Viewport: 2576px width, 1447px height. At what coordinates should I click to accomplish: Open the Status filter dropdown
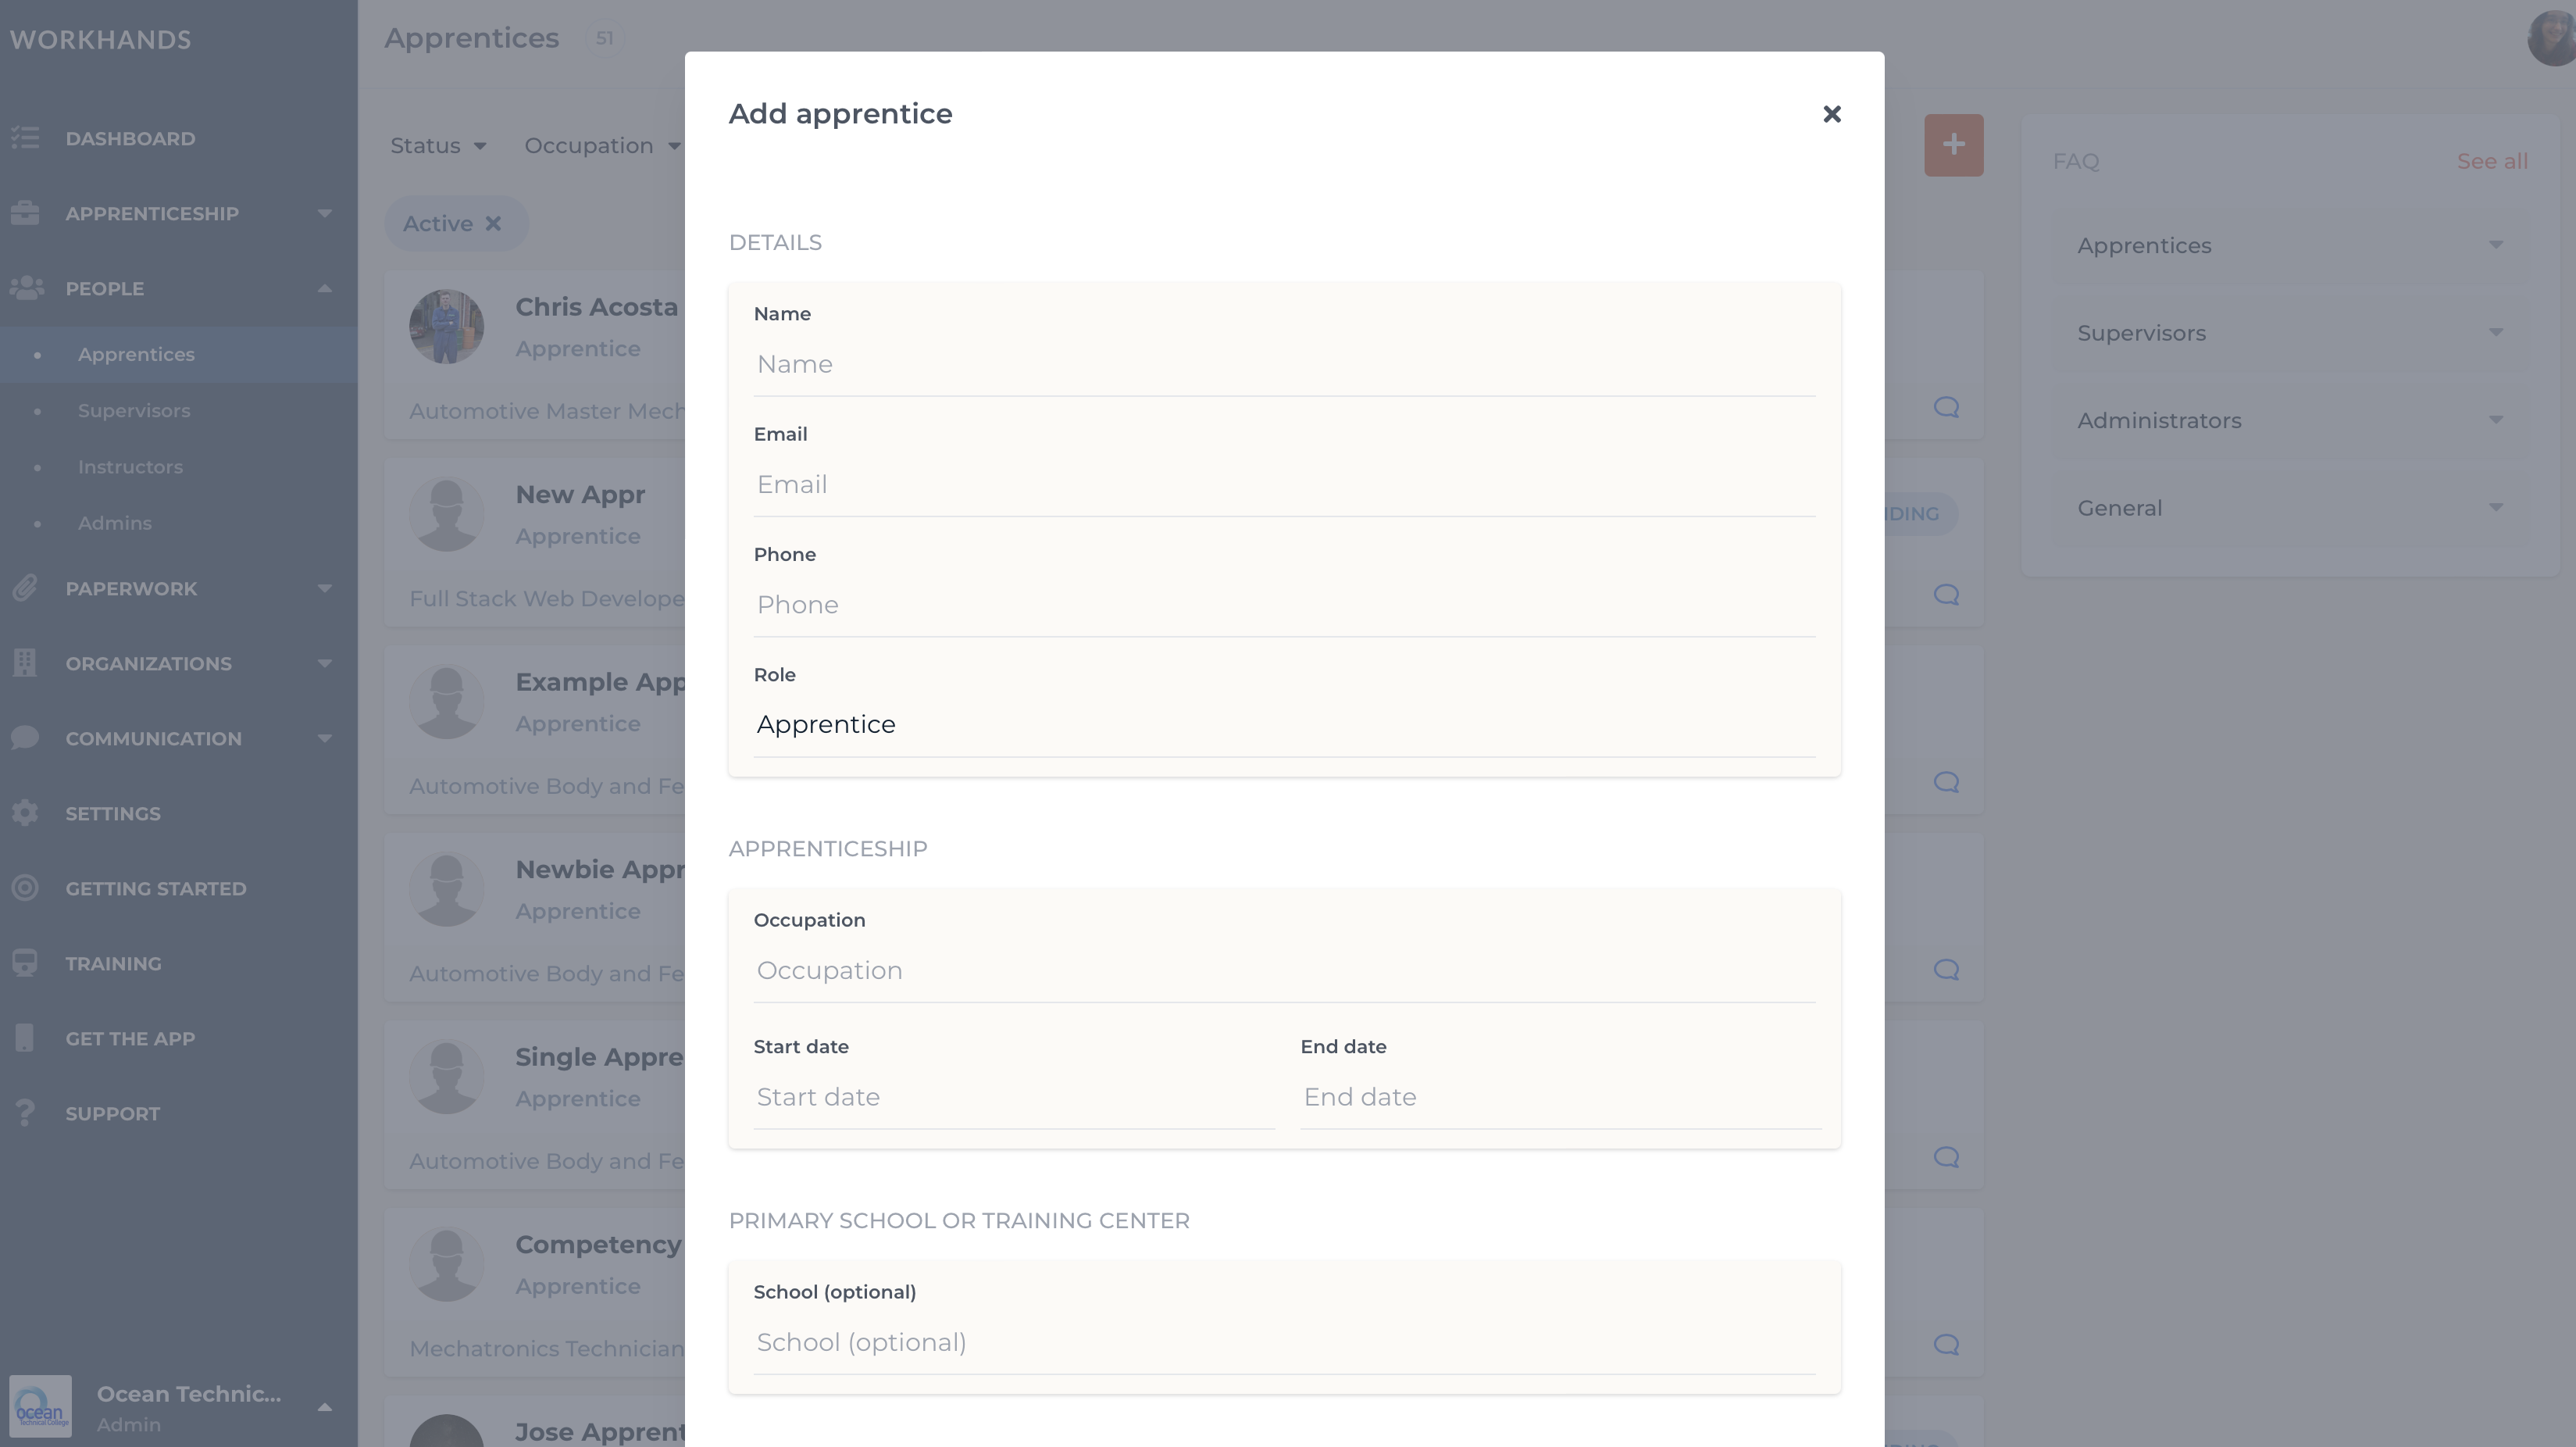(438, 145)
